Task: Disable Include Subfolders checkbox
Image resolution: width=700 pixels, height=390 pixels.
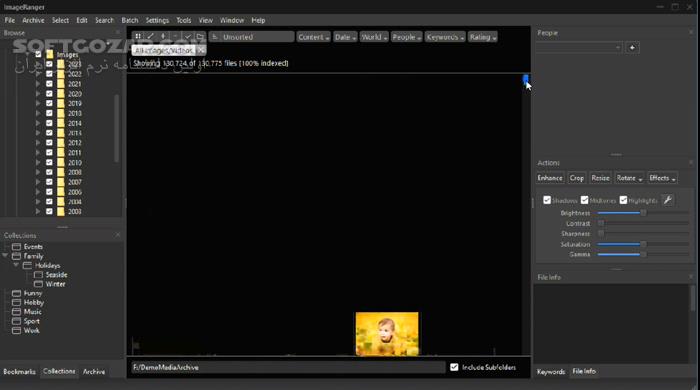Action: (x=454, y=367)
